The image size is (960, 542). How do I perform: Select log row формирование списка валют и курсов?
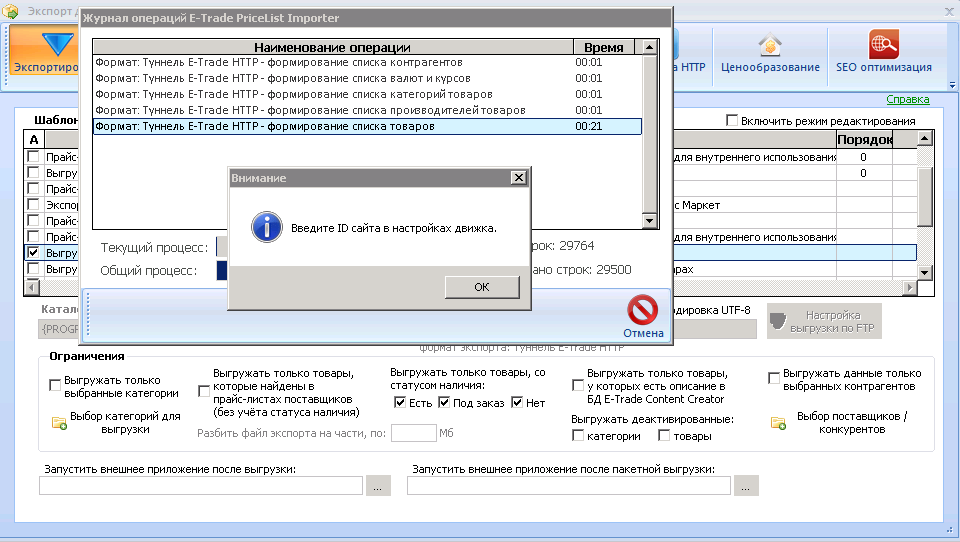(367, 78)
